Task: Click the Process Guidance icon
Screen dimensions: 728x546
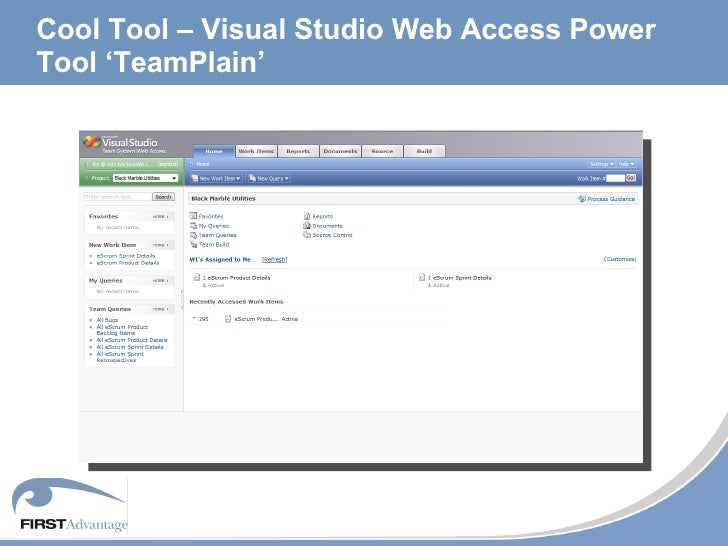Action: pyautogui.click(x=582, y=199)
